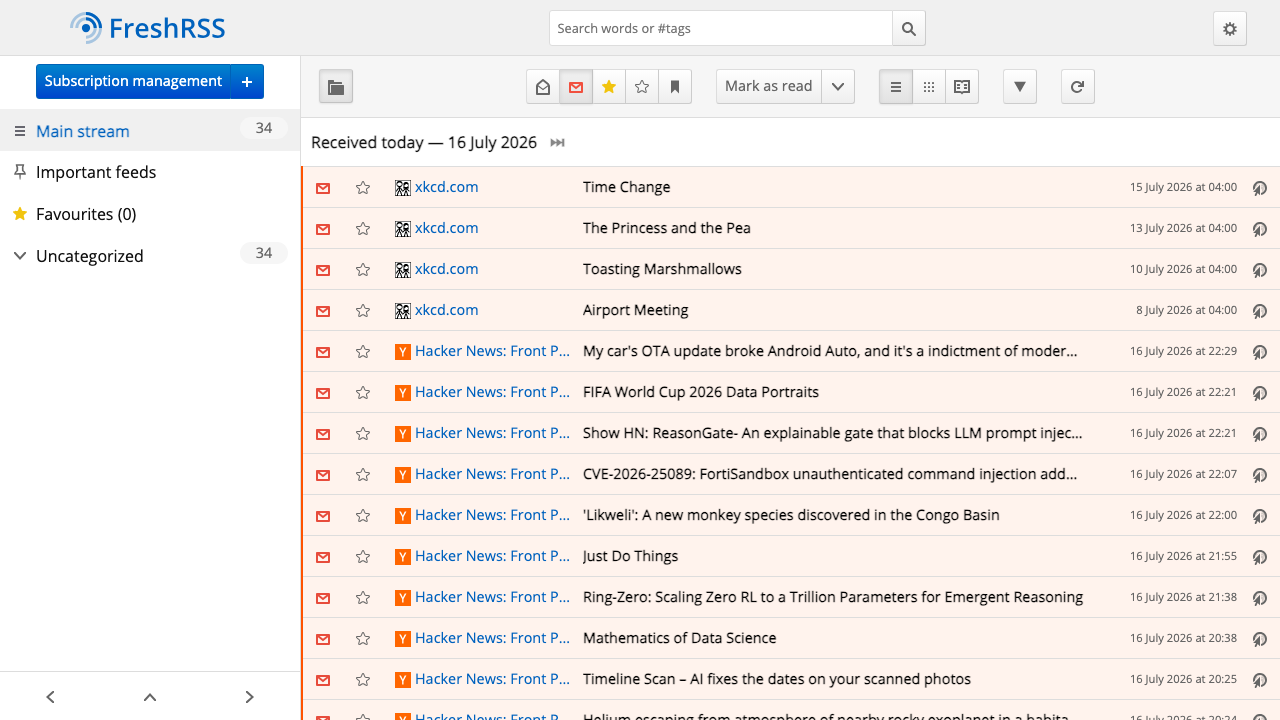This screenshot has width=1280, height=720.
Task: Mark the OTA update article as read
Action: [323, 352]
